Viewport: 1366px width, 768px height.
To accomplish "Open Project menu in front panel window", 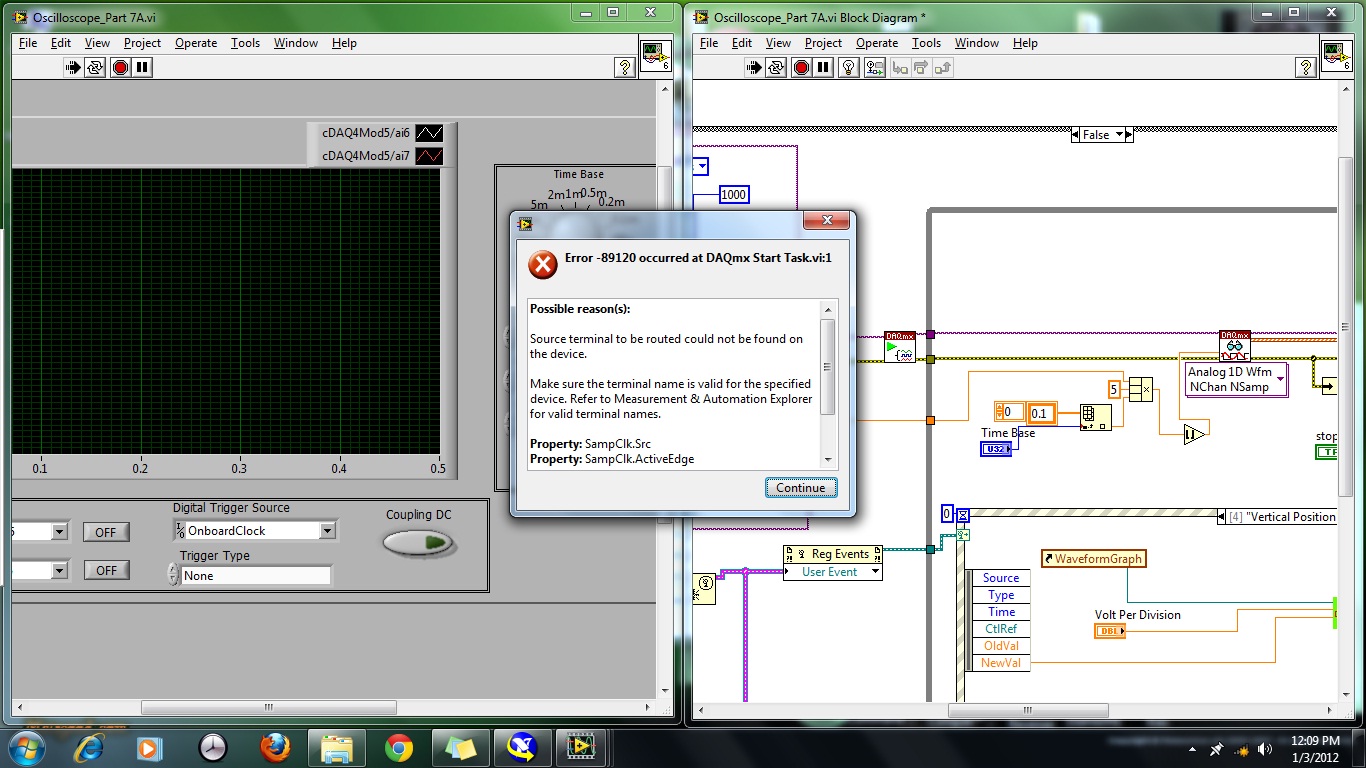I will click(142, 43).
